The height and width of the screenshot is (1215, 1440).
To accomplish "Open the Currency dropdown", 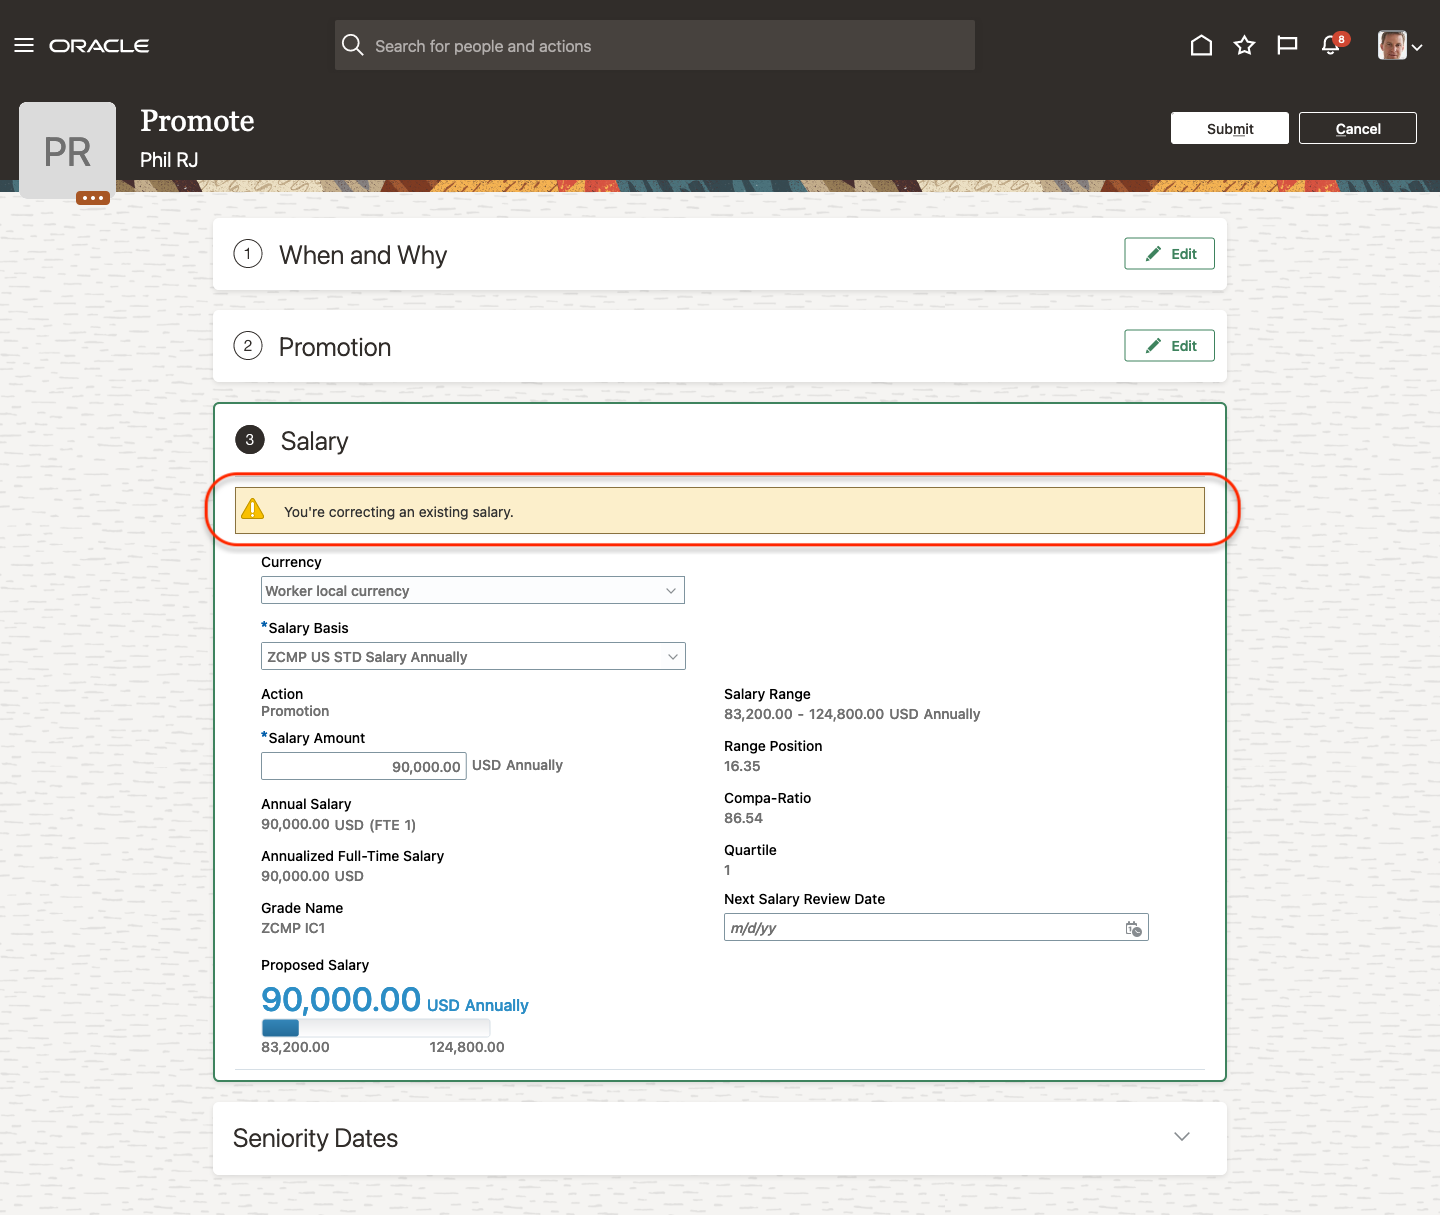I will (472, 591).
